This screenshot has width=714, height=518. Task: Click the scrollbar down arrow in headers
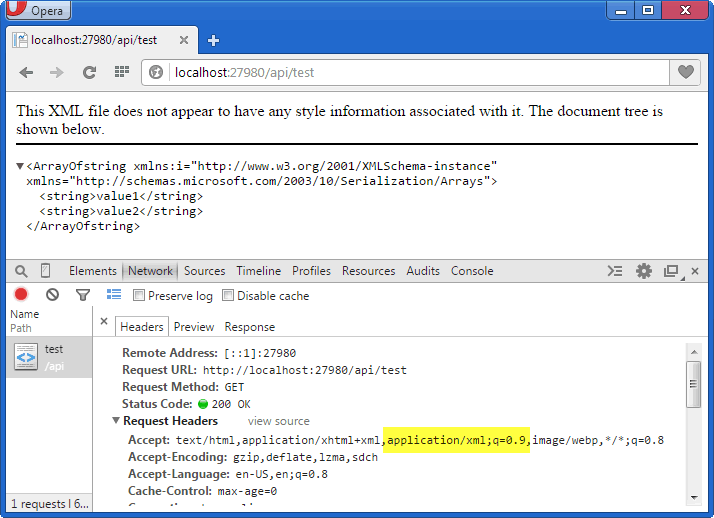pos(694,498)
